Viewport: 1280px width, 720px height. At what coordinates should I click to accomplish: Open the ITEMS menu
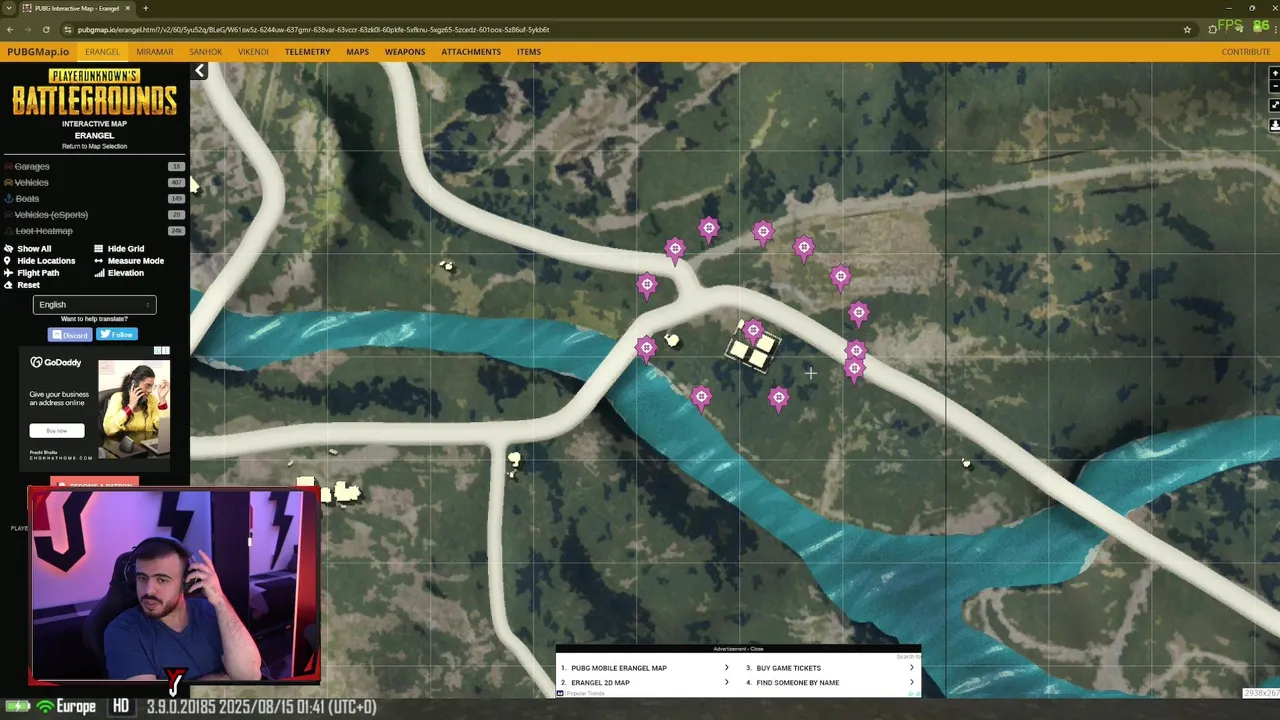tap(529, 52)
